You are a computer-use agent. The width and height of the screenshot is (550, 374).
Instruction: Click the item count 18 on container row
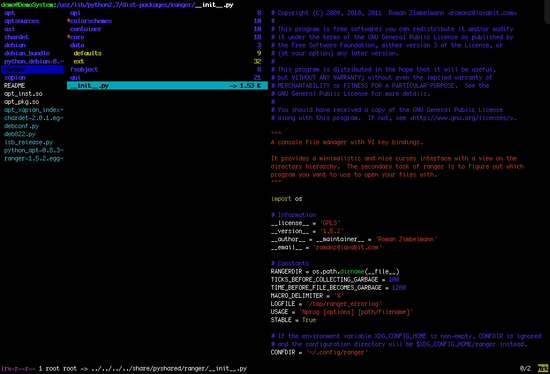(x=257, y=29)
